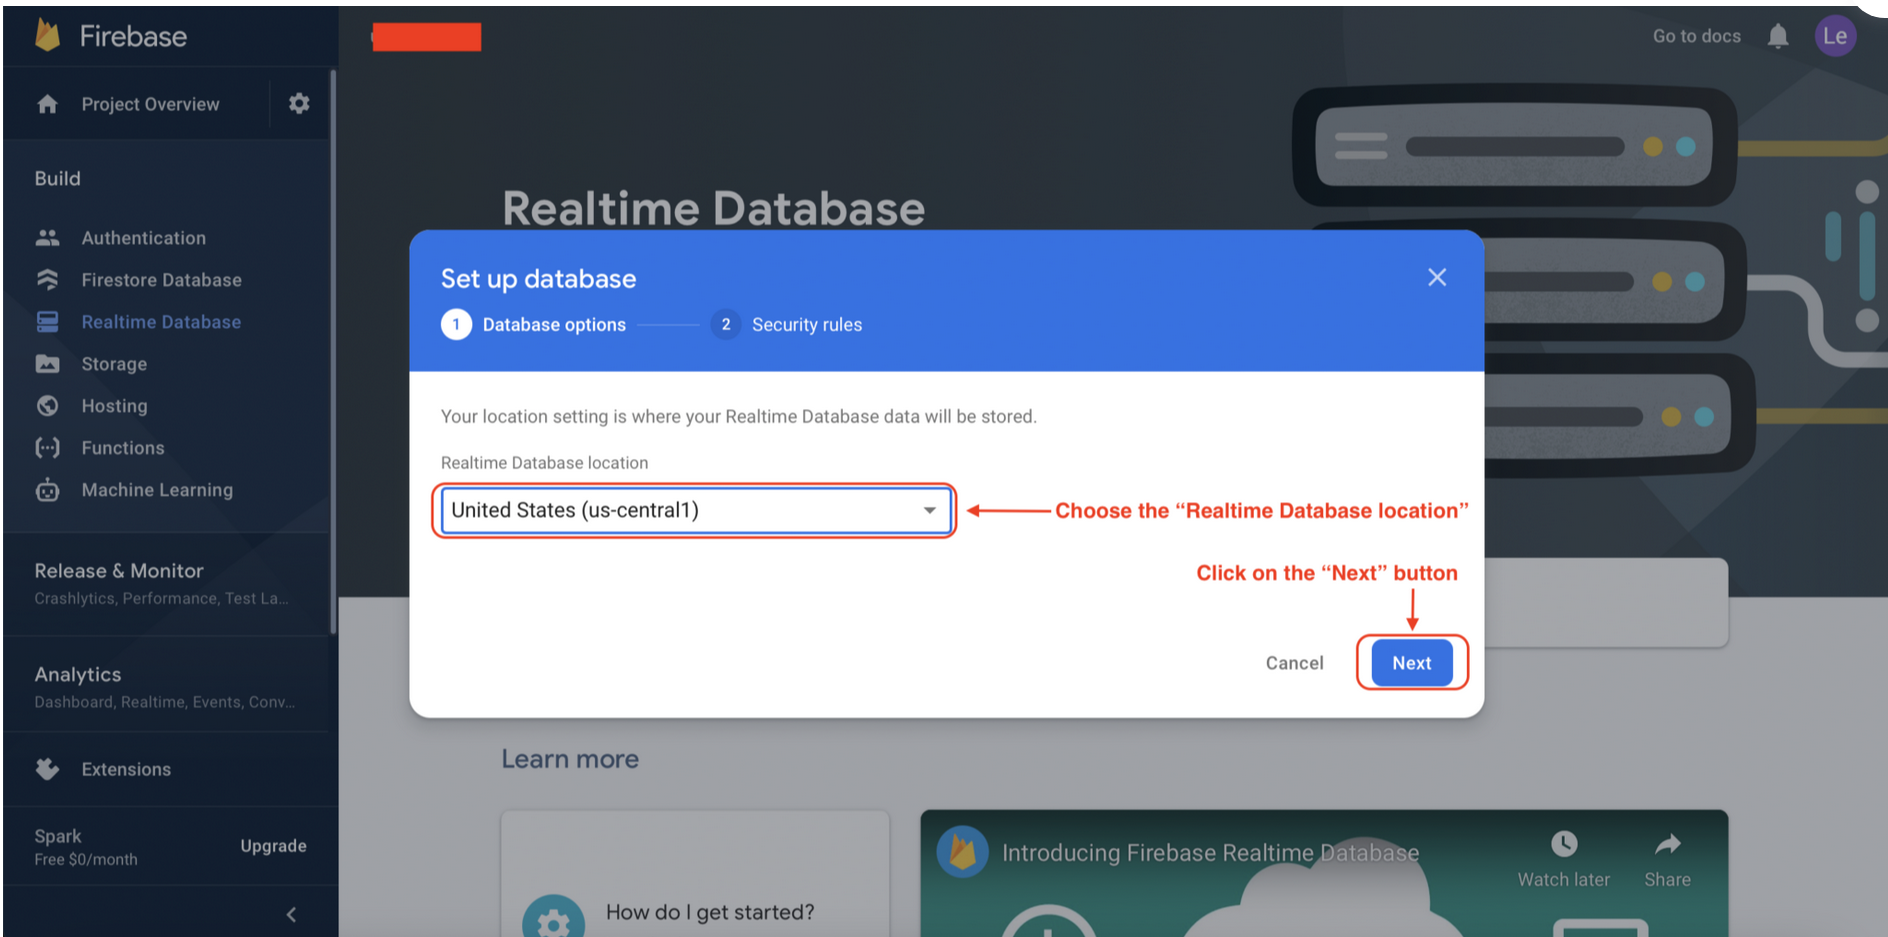Select step 2 Security rules
This screenshot has width=1888, height=937.
tap(787, 325)
